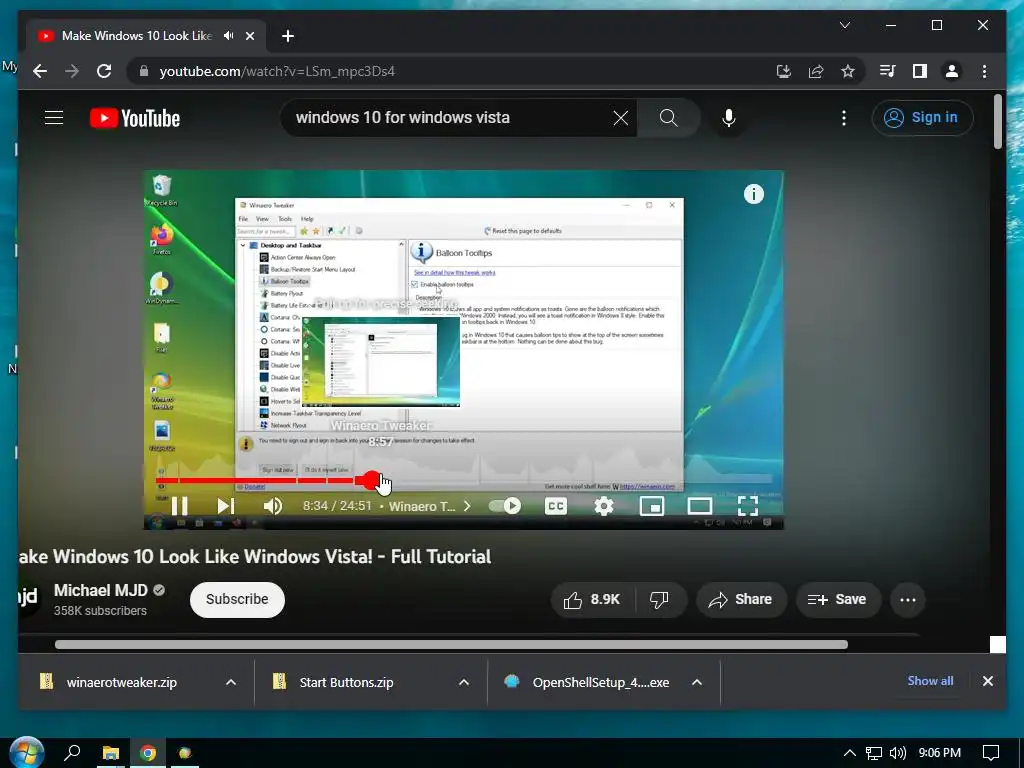Save video to a playlist
The image size is (1024, 768).
tap(838, 600)
